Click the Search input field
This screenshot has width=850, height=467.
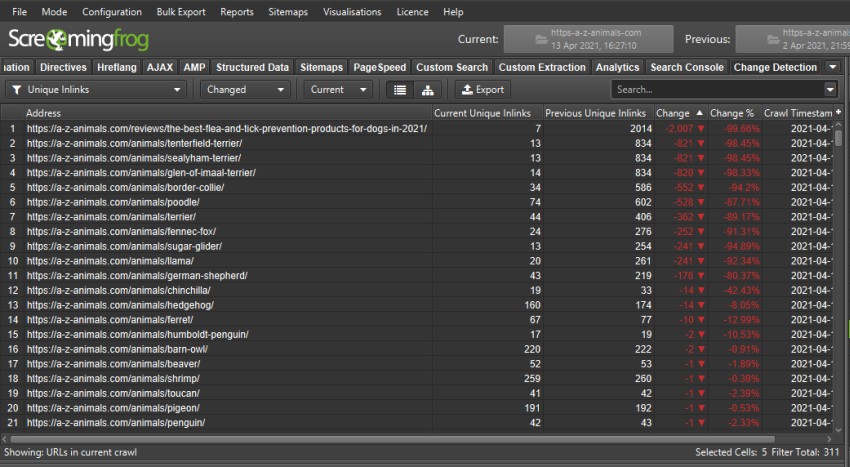718,90
